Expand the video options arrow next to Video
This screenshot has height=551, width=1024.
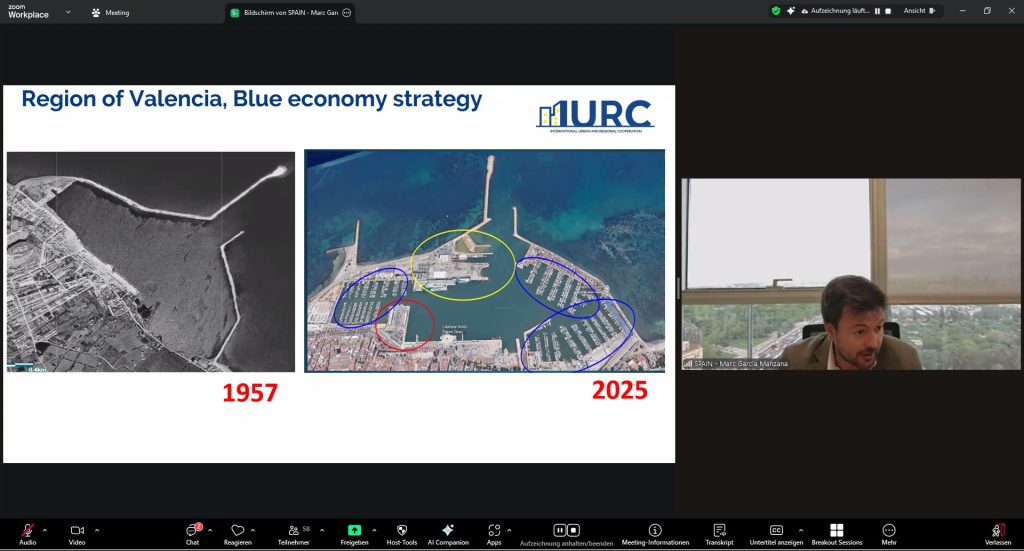click(x=96, y=530)
